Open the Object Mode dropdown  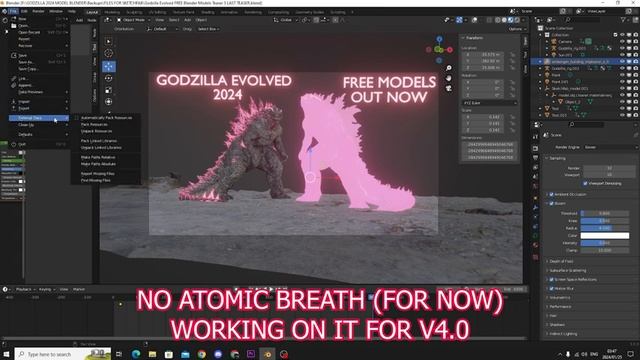133,20
